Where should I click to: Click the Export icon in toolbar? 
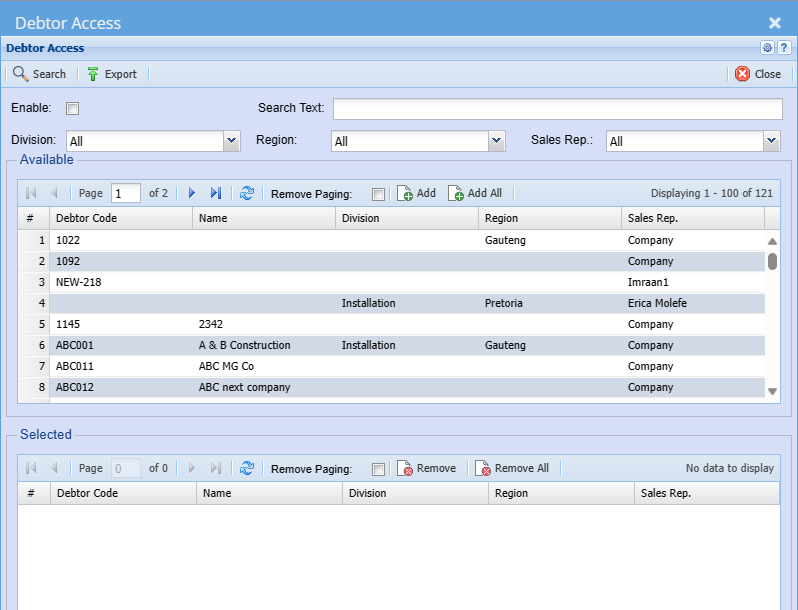[x=93, y=74]
